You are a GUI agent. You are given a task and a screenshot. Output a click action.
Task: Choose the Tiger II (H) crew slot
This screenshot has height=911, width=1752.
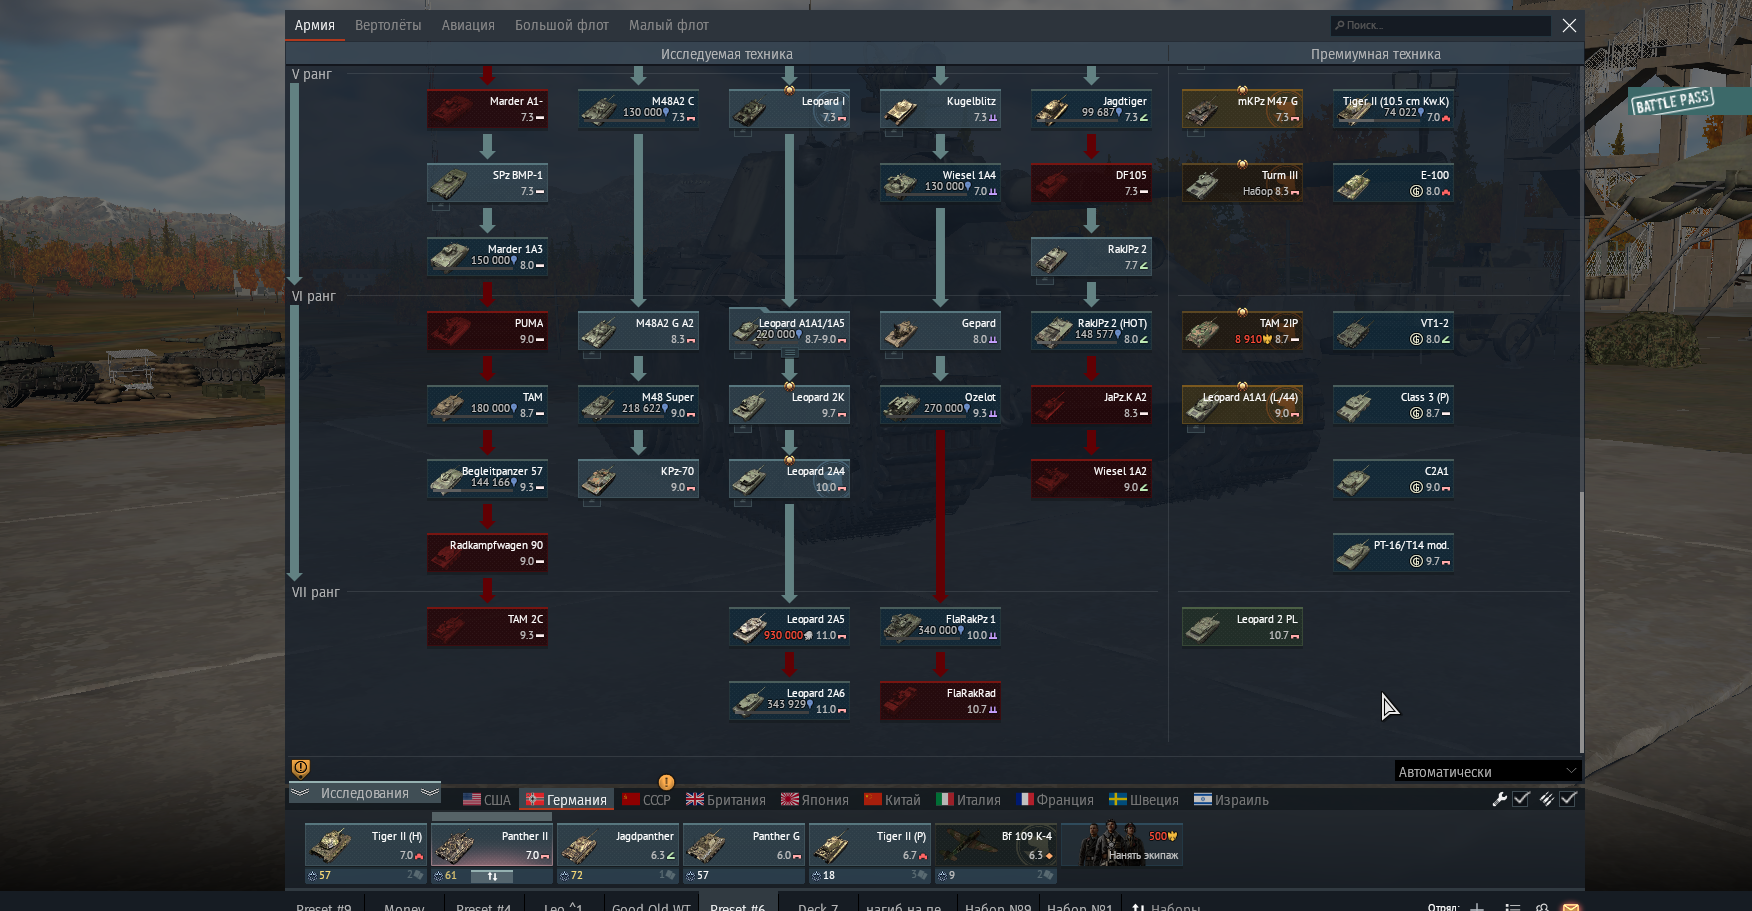coord(366,846)
